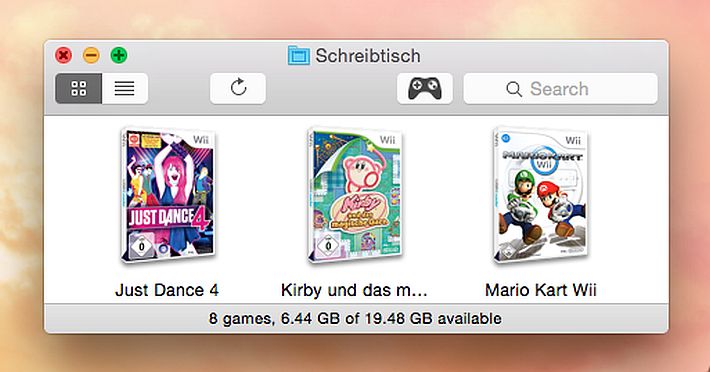
Task: Click the games and storage status text
Action: point(355,319)
